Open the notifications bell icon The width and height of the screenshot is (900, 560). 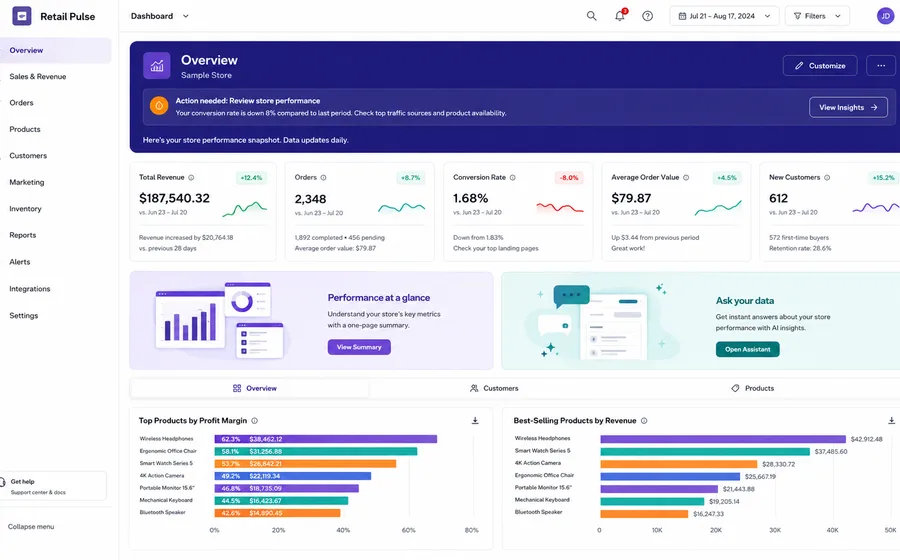click(620, 15)
